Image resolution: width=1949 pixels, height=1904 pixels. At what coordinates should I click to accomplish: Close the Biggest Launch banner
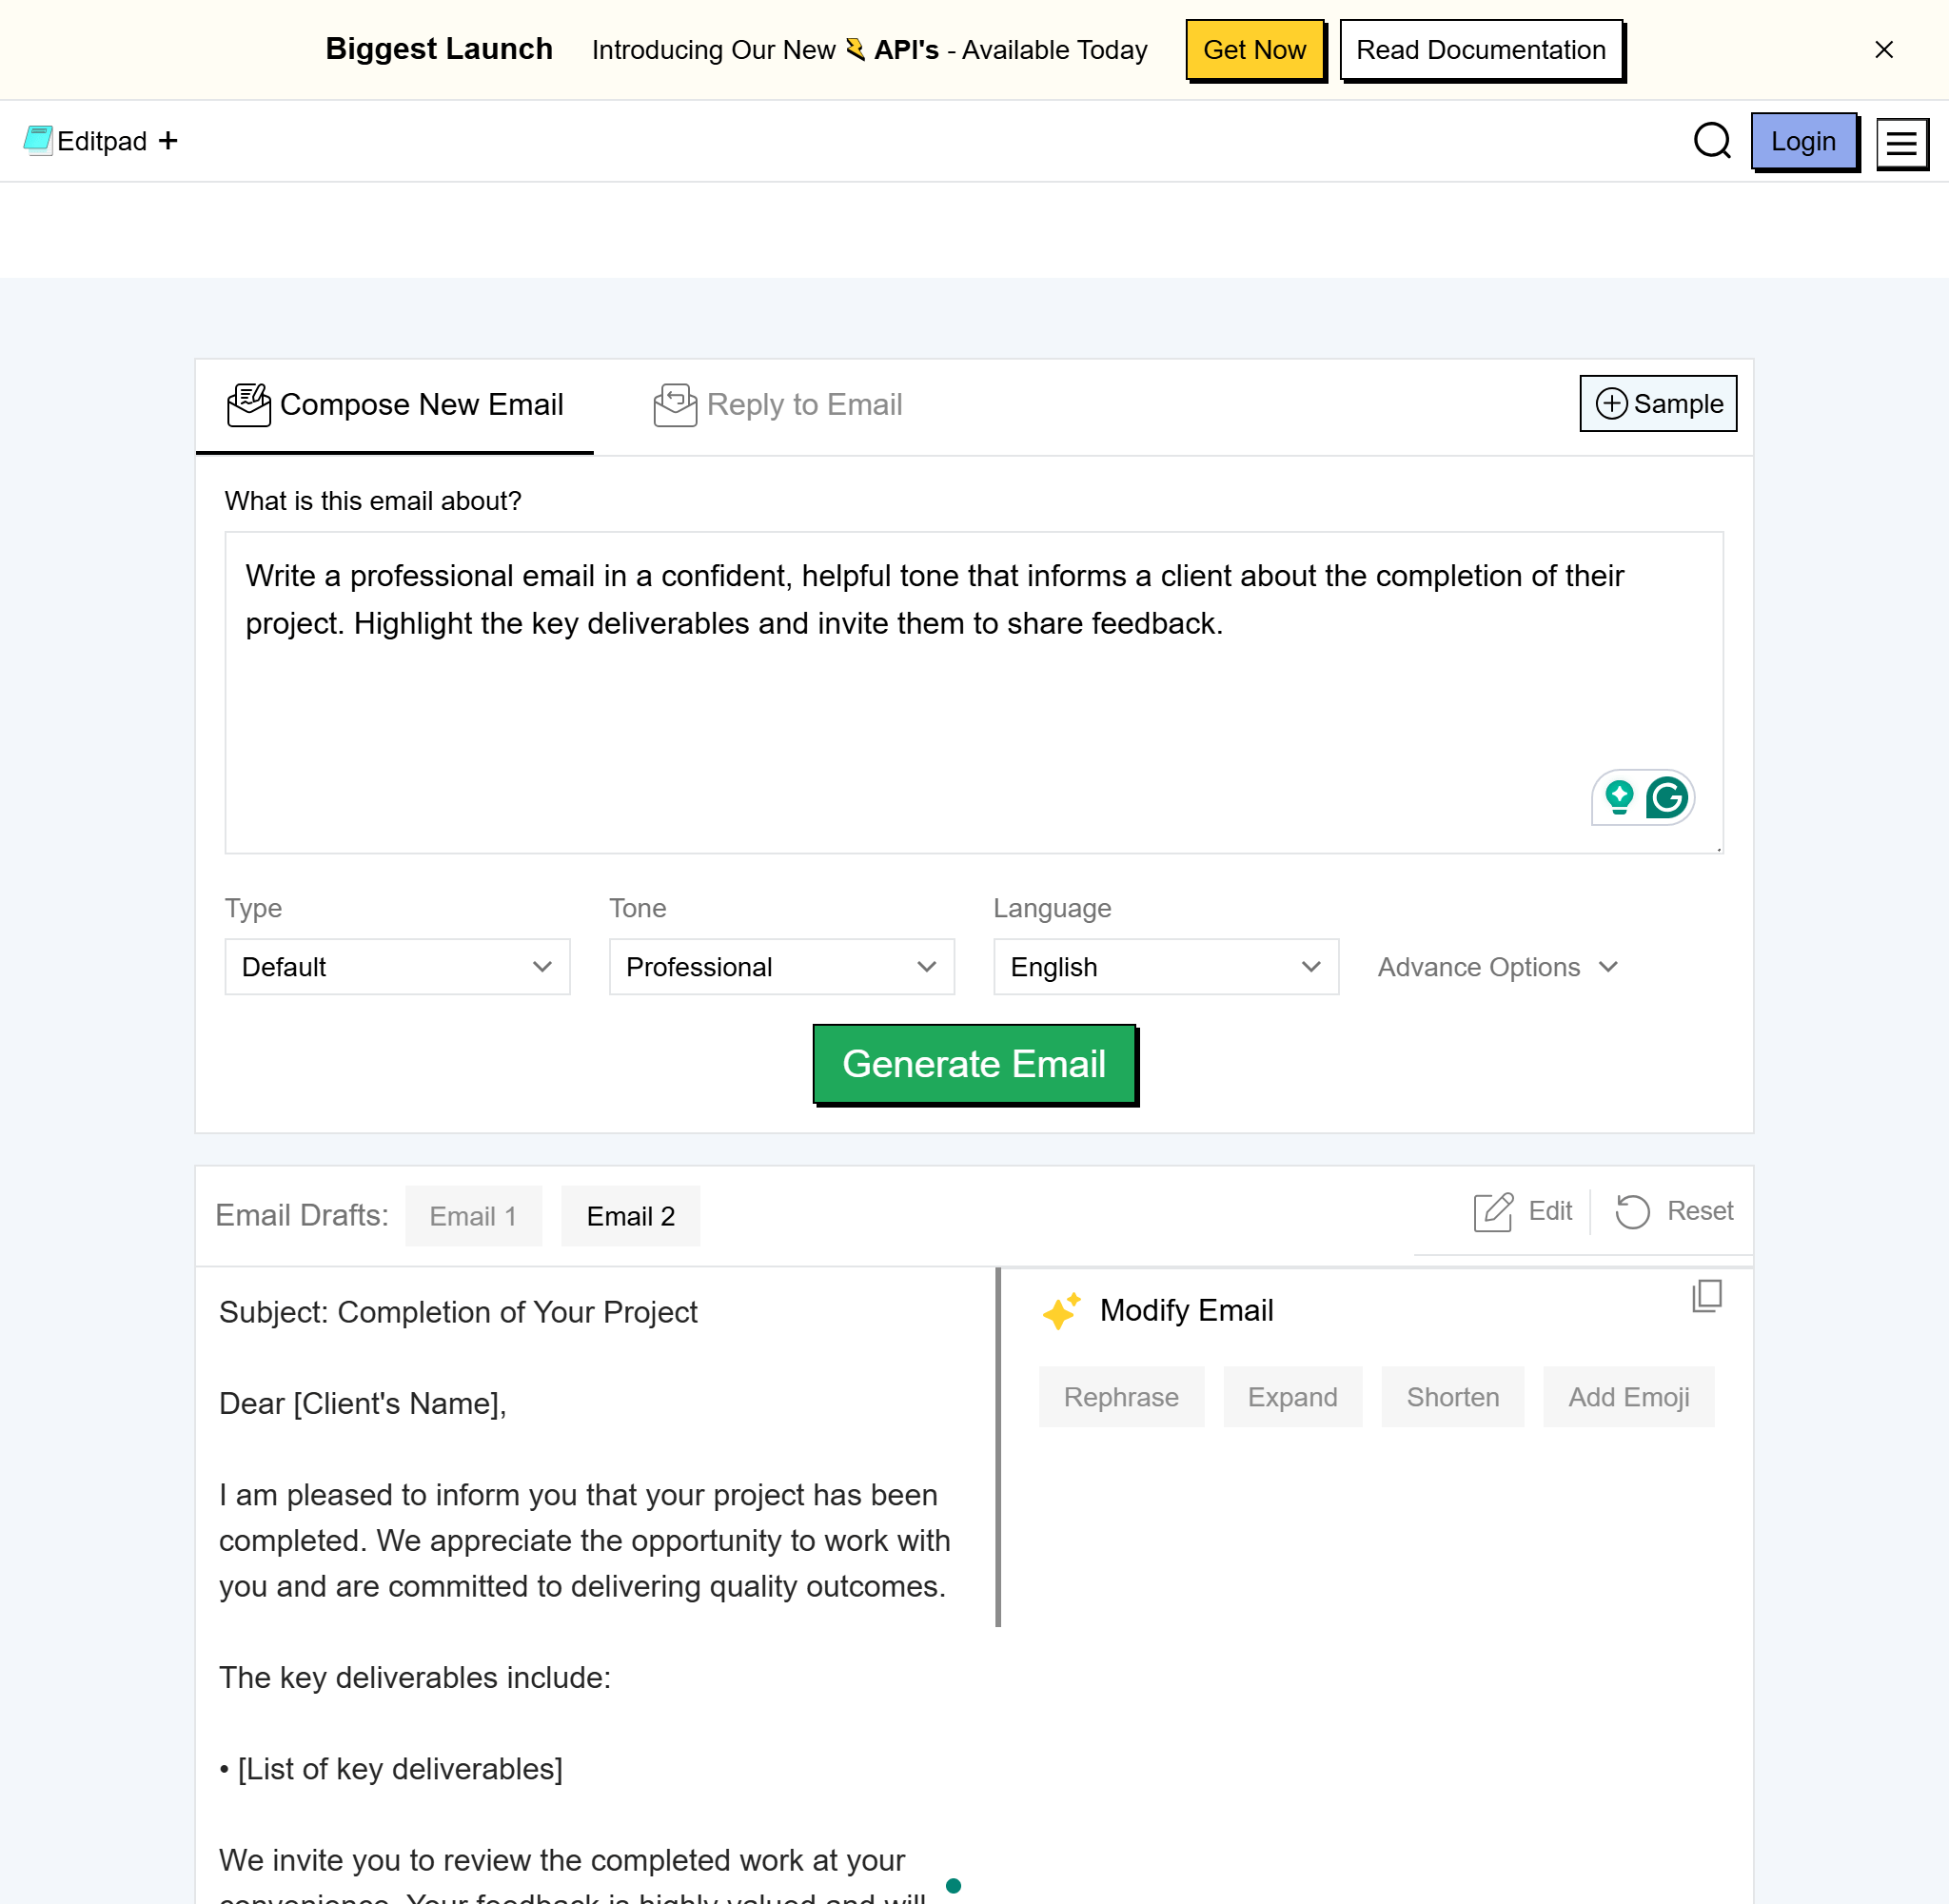point(1883,50)
